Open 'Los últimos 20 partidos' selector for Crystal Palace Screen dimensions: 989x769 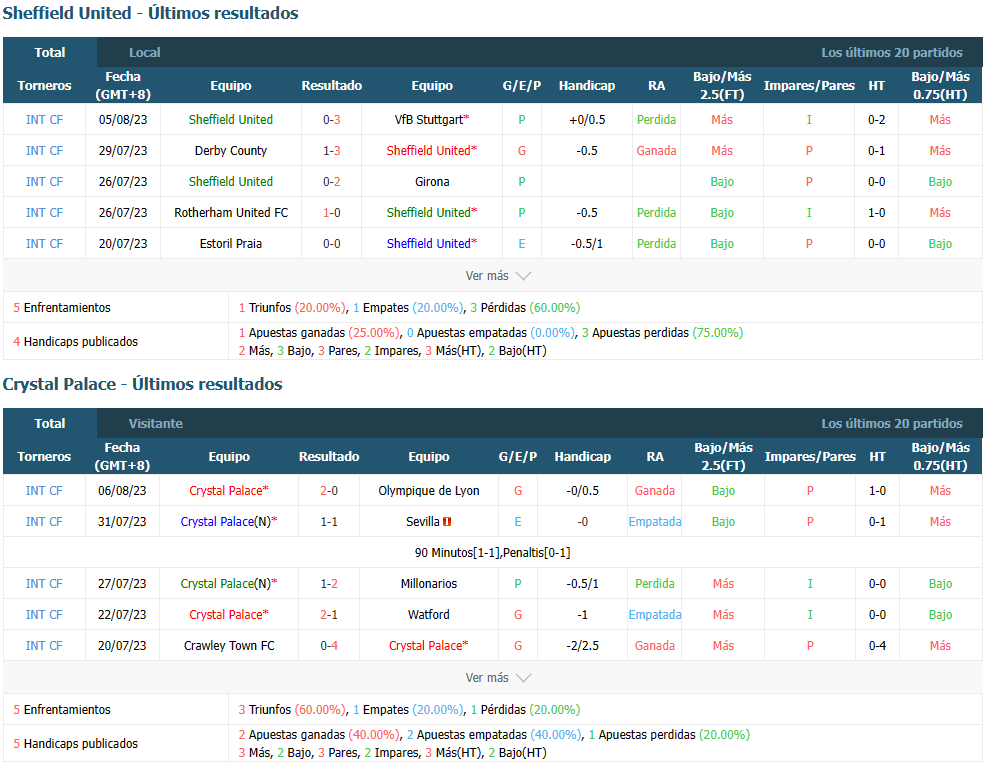coord(891,423)
